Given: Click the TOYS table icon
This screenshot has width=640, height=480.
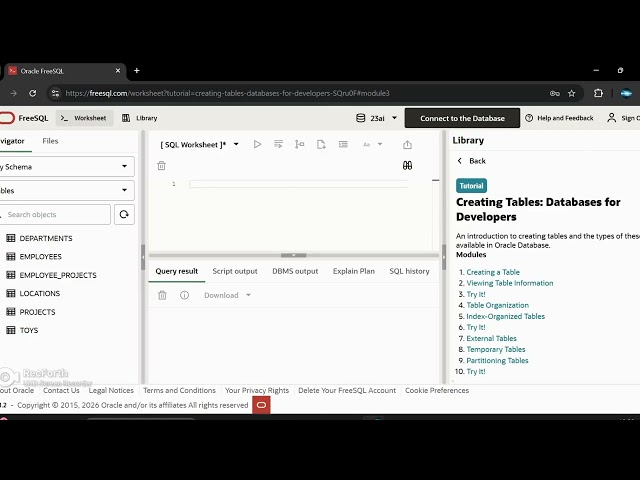Looking at the screenshot, I should pos(11,330).
